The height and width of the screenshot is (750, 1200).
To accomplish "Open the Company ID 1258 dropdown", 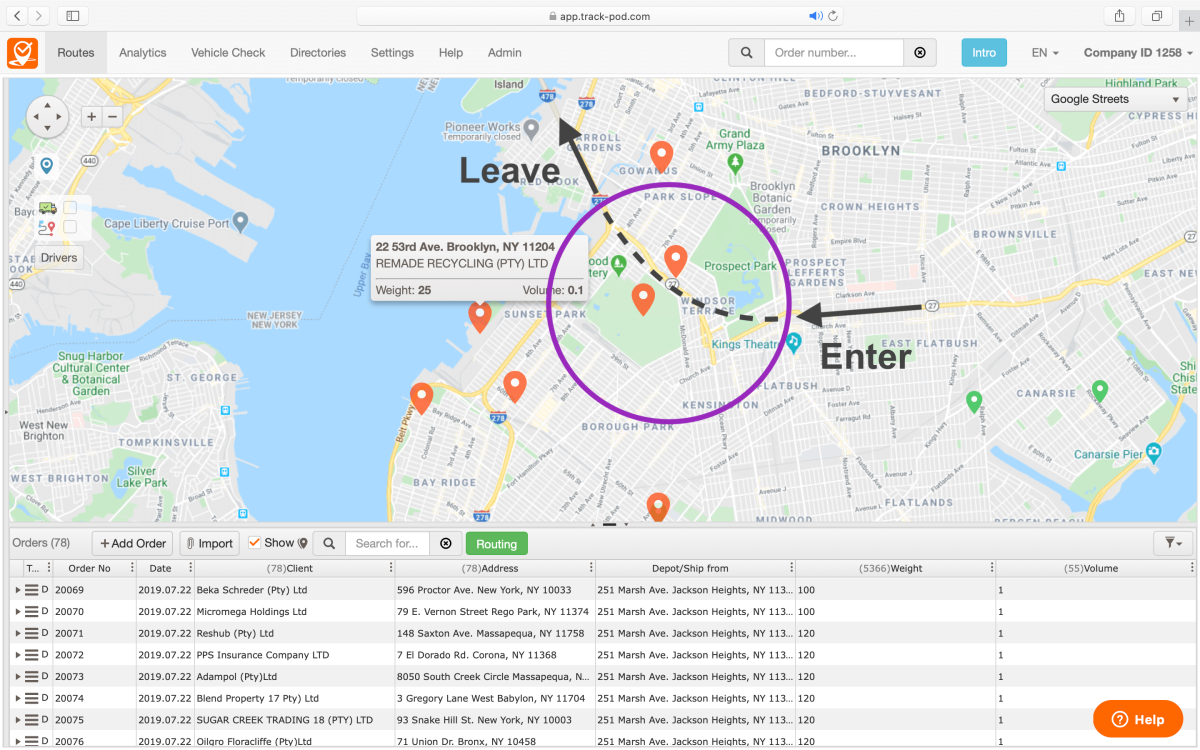I will tap(1138, 53).
